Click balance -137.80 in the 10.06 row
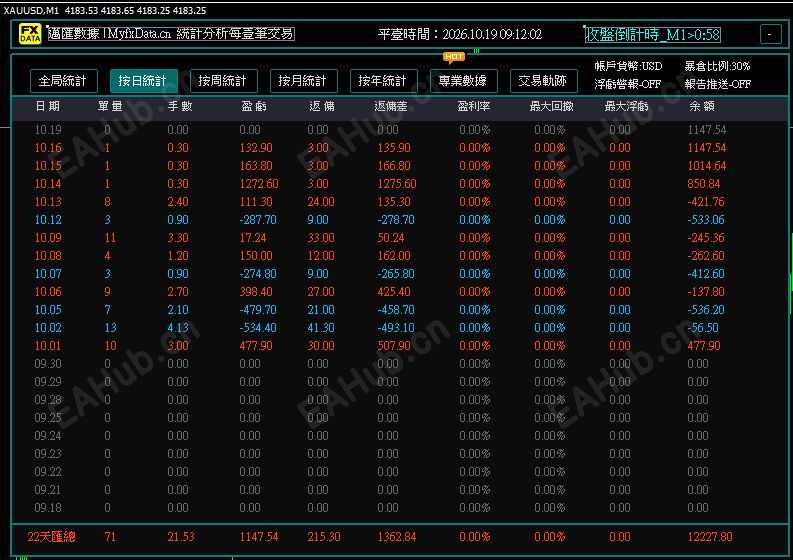The image size is (793, 560). [706, 292]
